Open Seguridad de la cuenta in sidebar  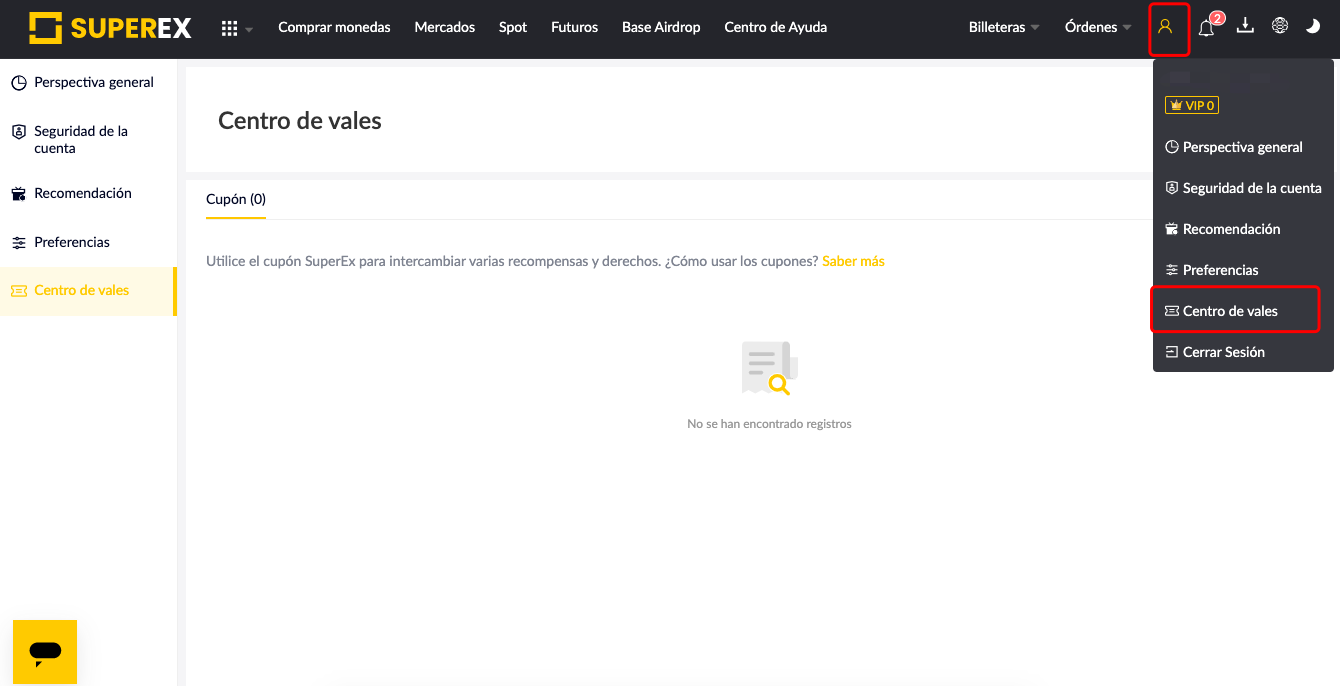point(88,140)
